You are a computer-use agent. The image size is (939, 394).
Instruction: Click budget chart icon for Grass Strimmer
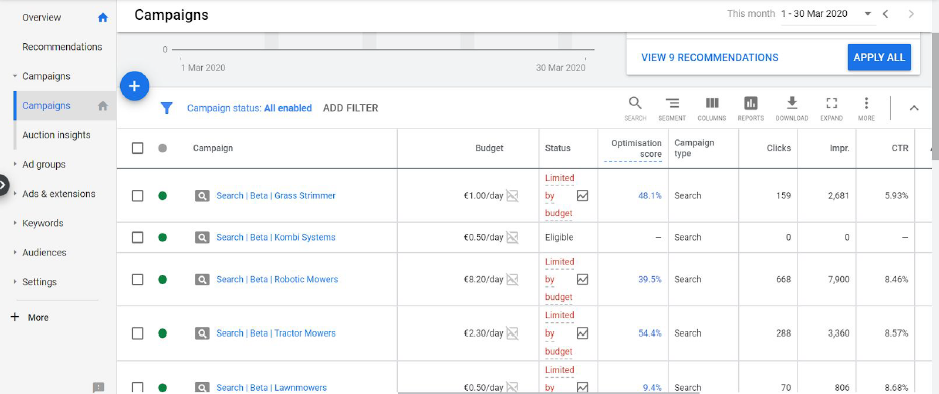[512, 196]
